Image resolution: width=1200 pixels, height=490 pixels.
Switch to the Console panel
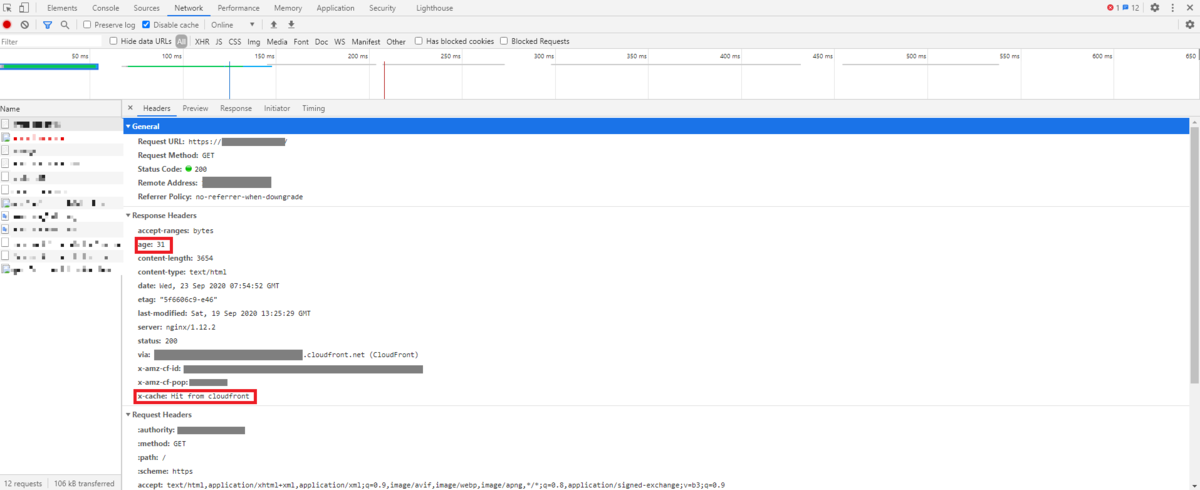tap(106, 8)
